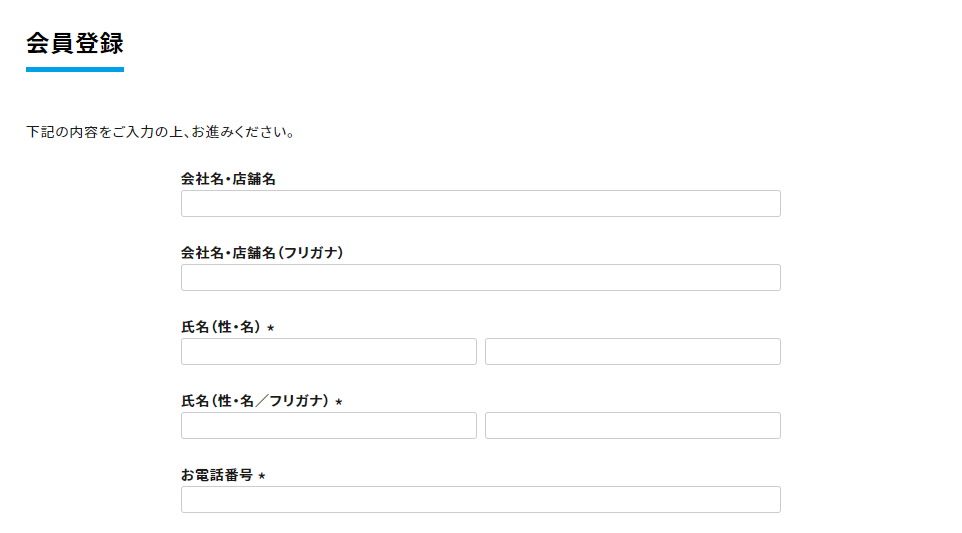Click the required asterisk beside お電話番号
Screen dimensions: 962x533
tap(262, 476)
